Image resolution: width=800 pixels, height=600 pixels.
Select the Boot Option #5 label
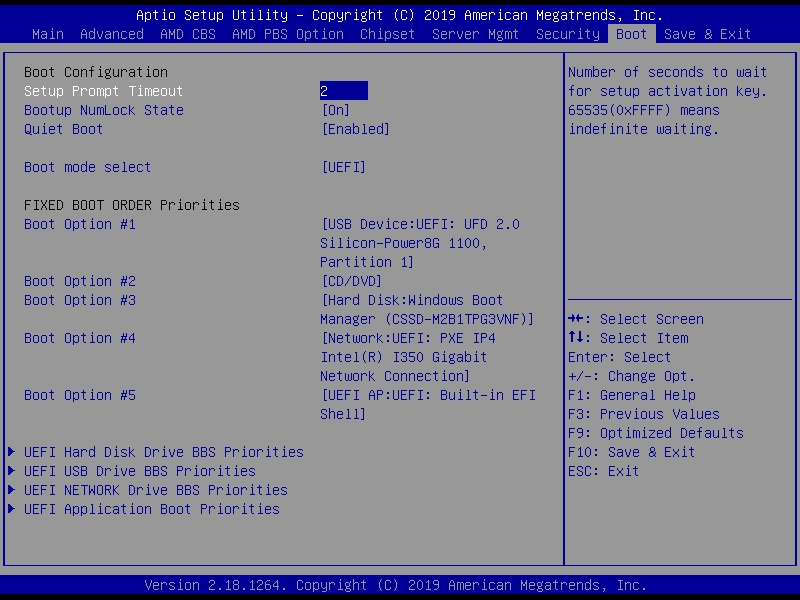[x=80, y=395]
